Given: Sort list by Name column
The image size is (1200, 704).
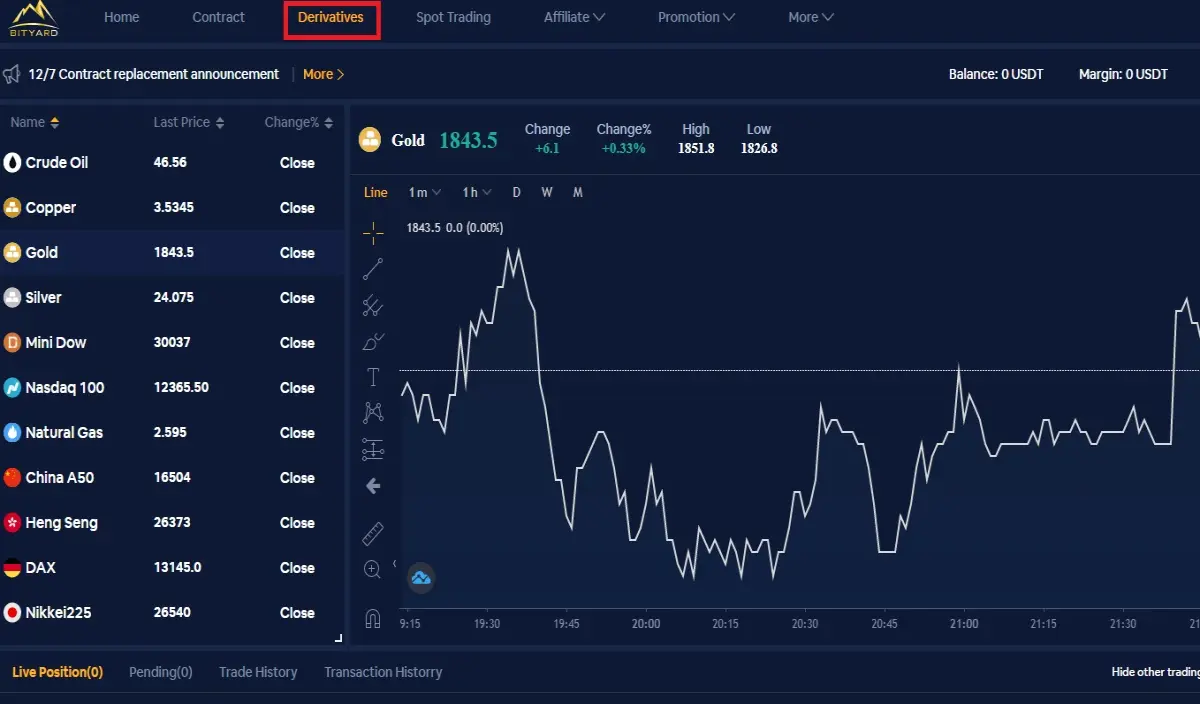Looking at the screenshot, I should point(35,122).
